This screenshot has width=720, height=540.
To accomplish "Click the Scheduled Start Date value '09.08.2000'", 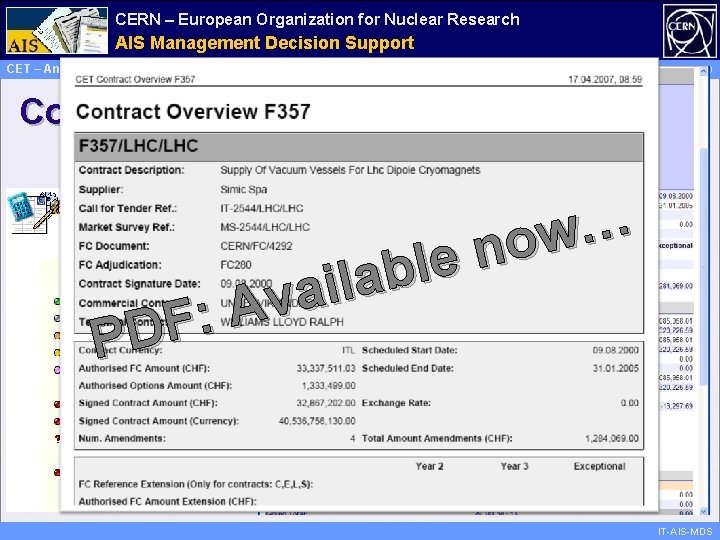I will click(x=615, y=350).
